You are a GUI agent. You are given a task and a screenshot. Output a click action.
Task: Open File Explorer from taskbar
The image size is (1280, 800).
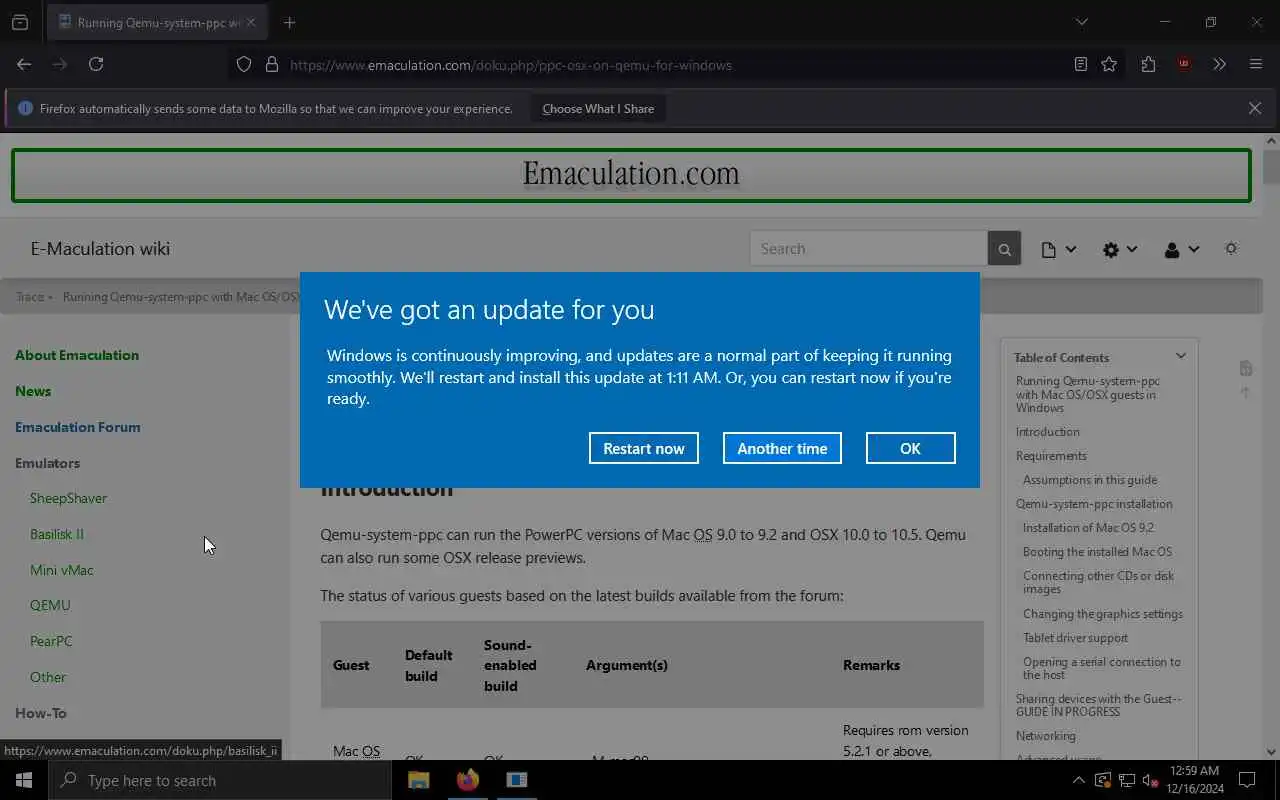point(419,780)
